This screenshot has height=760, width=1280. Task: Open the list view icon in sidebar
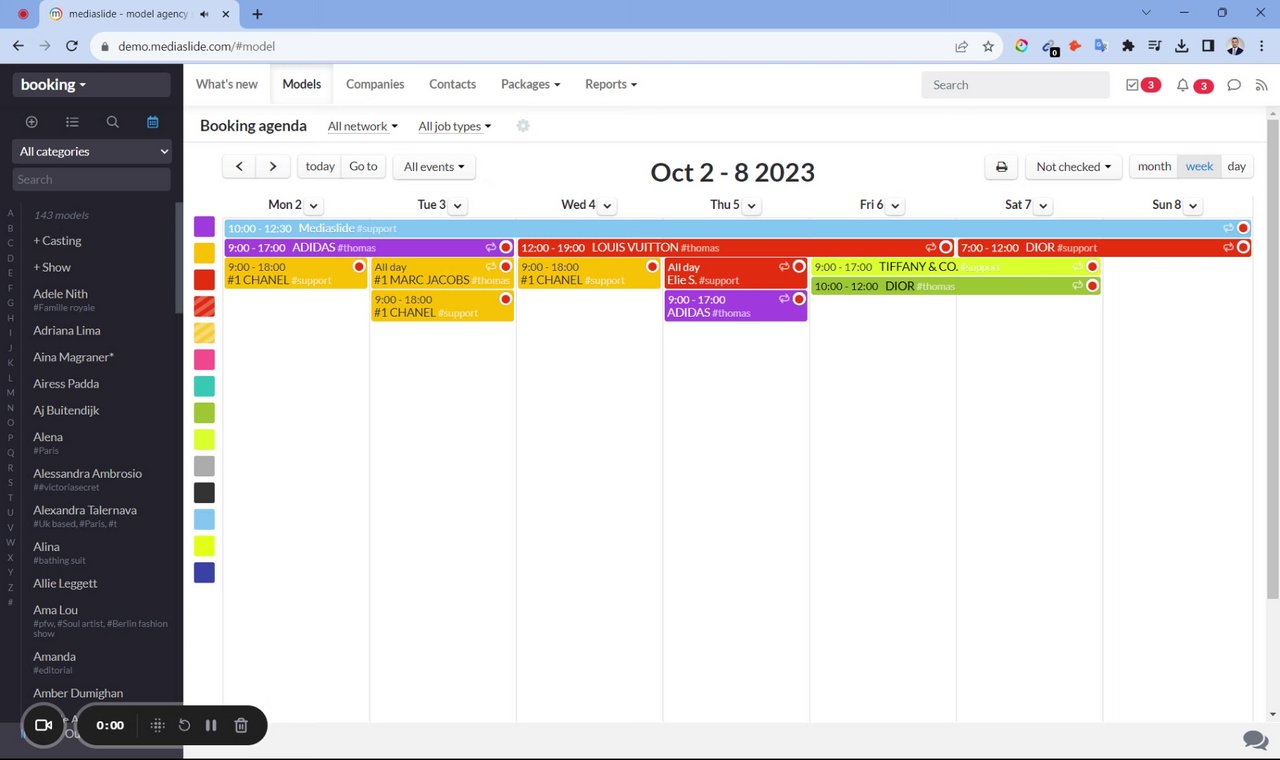pos(72,122)
